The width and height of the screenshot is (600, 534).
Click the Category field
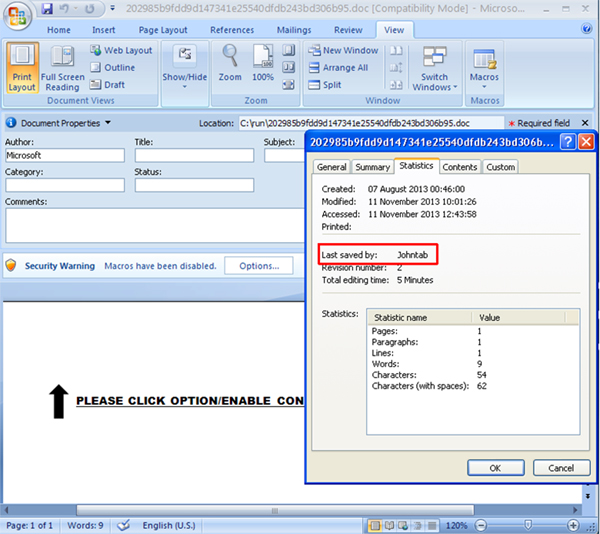point(65,185)
